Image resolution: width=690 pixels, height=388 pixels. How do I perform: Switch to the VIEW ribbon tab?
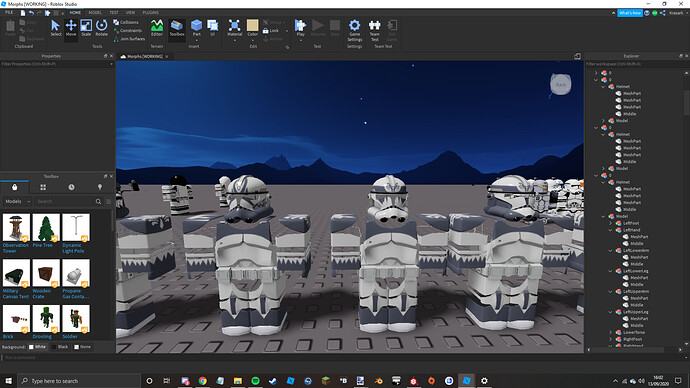131,13
